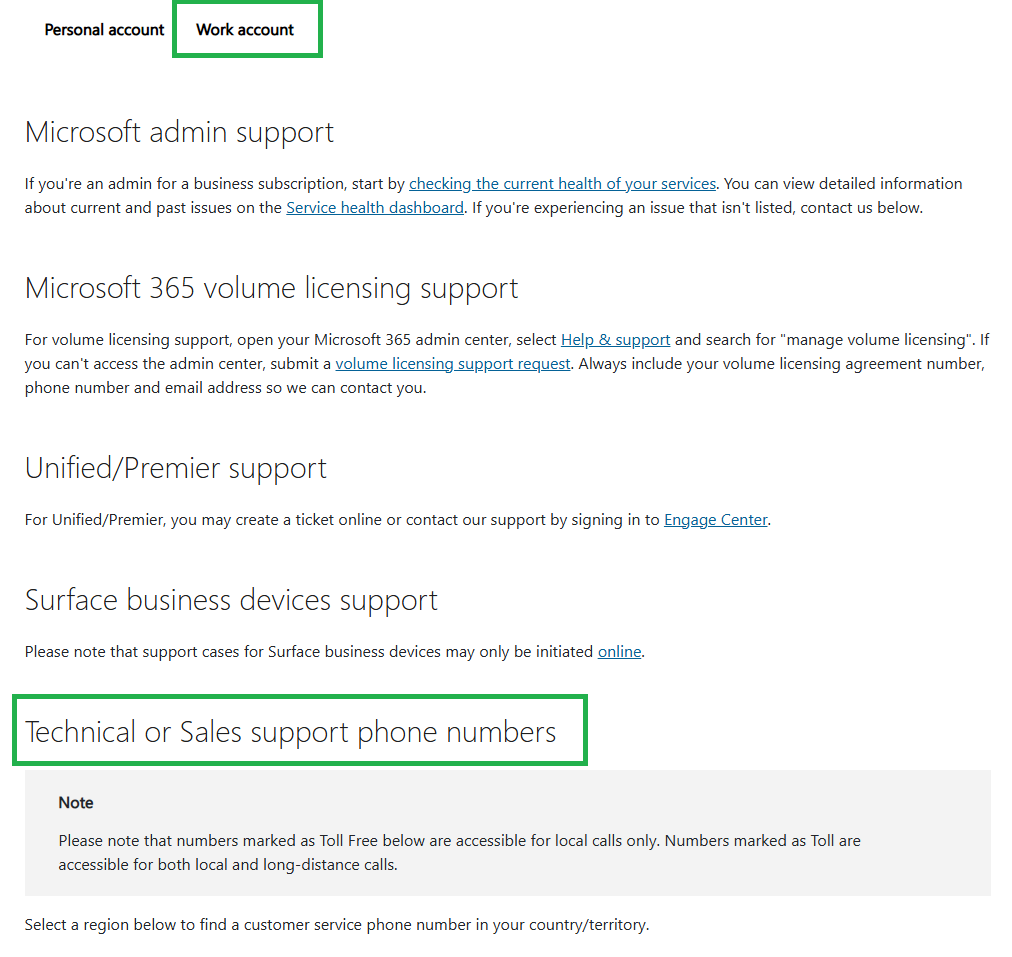
Task: Click the 'Select a region below' instruction text
Action: tap(337, 925)
